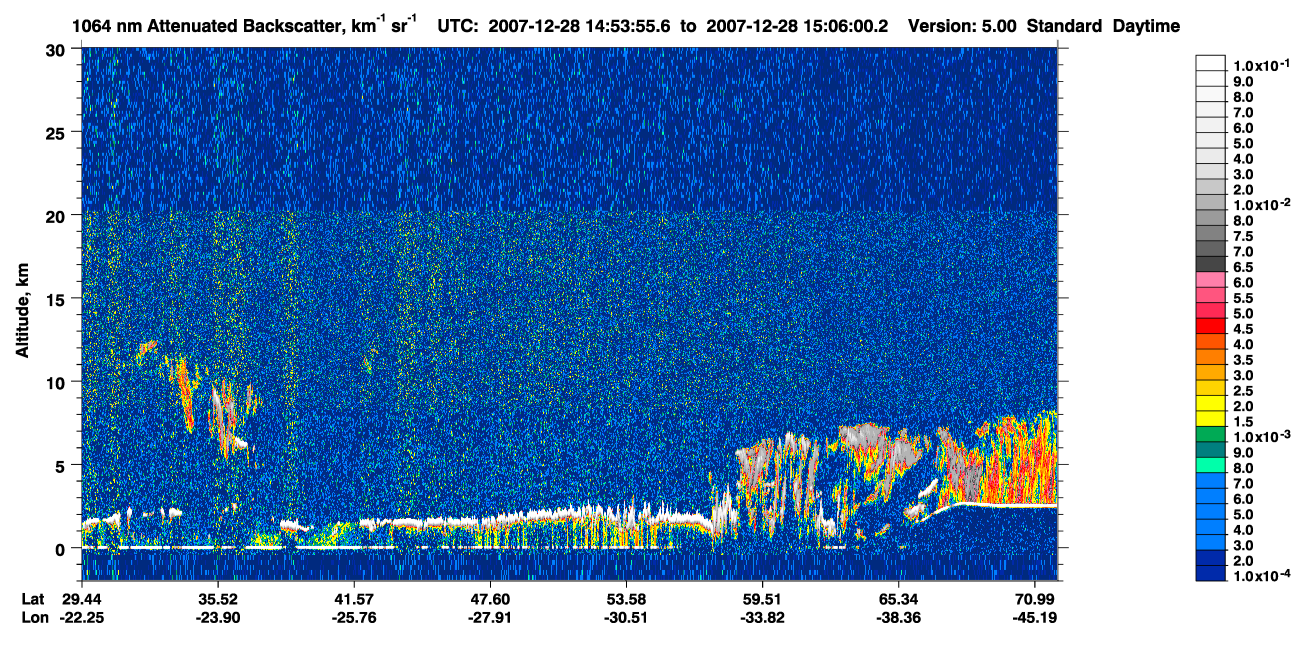Screen dimensions: 1300x667
Task: Click the legend label '6.5'
Action: coord(1244,268)
